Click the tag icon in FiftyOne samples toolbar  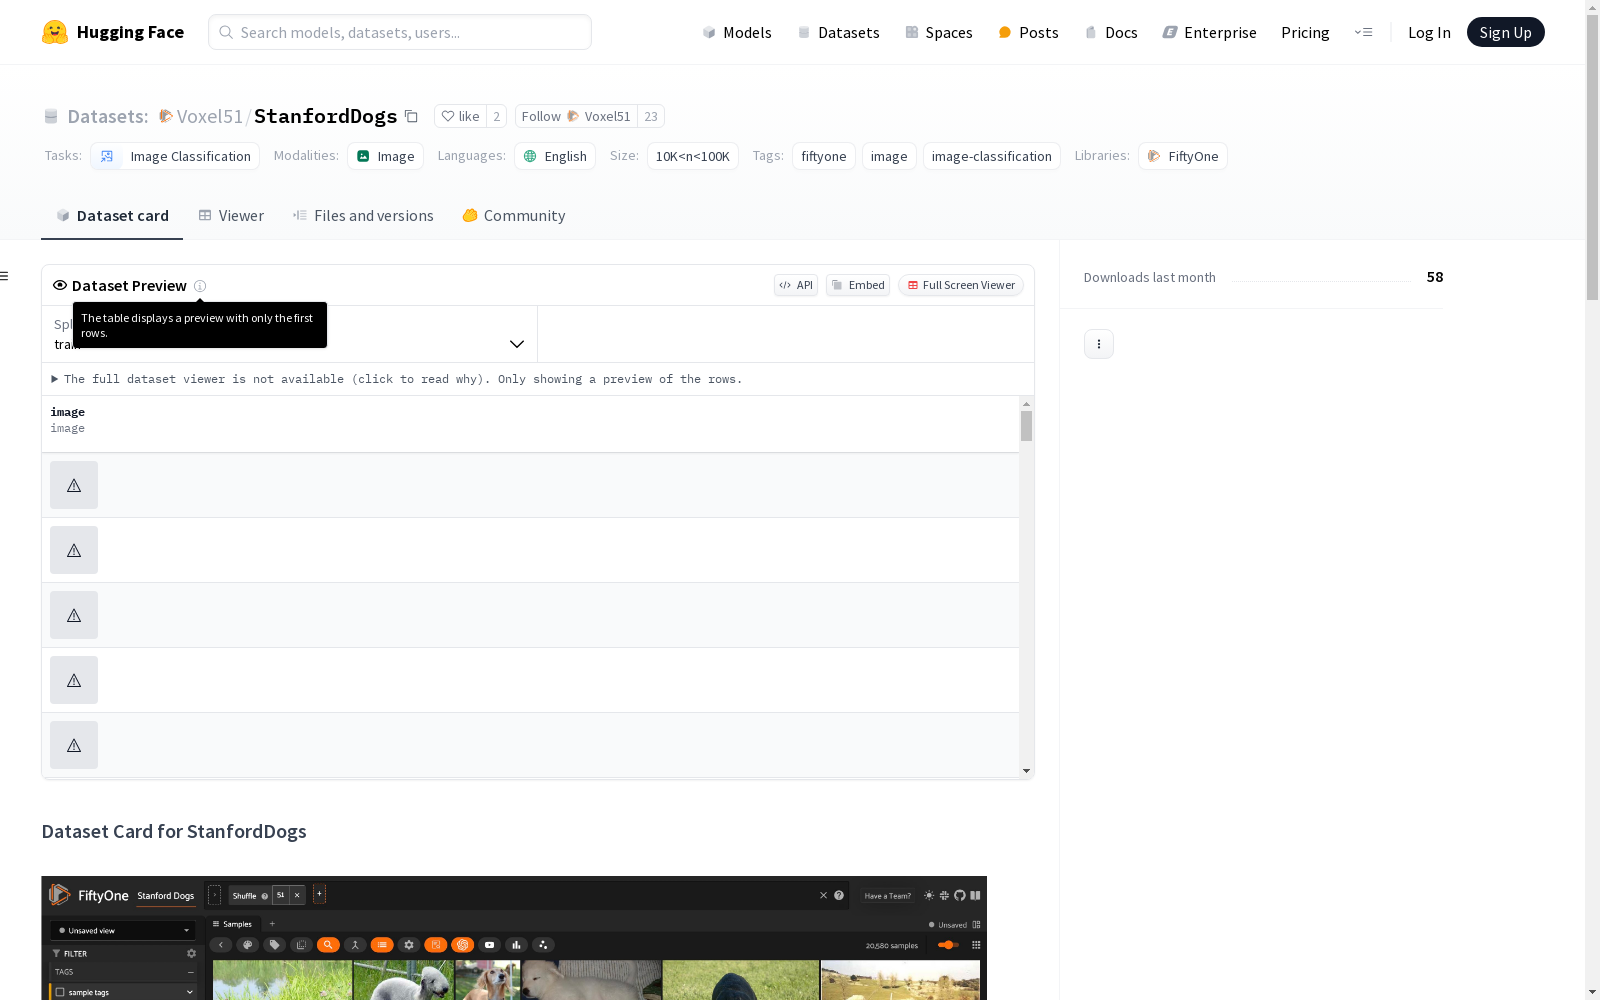point(275,944)
